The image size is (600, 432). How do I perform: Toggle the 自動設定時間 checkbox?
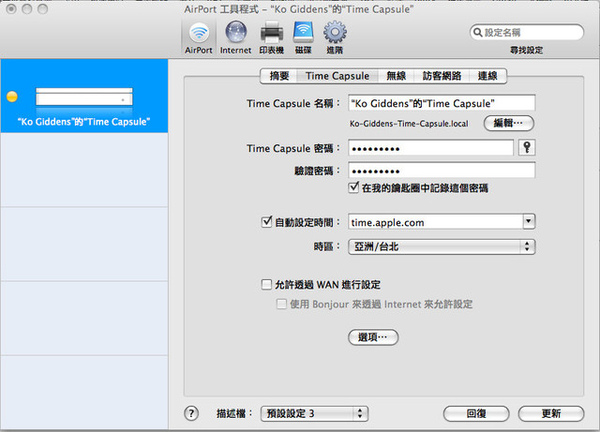point(266,222)
